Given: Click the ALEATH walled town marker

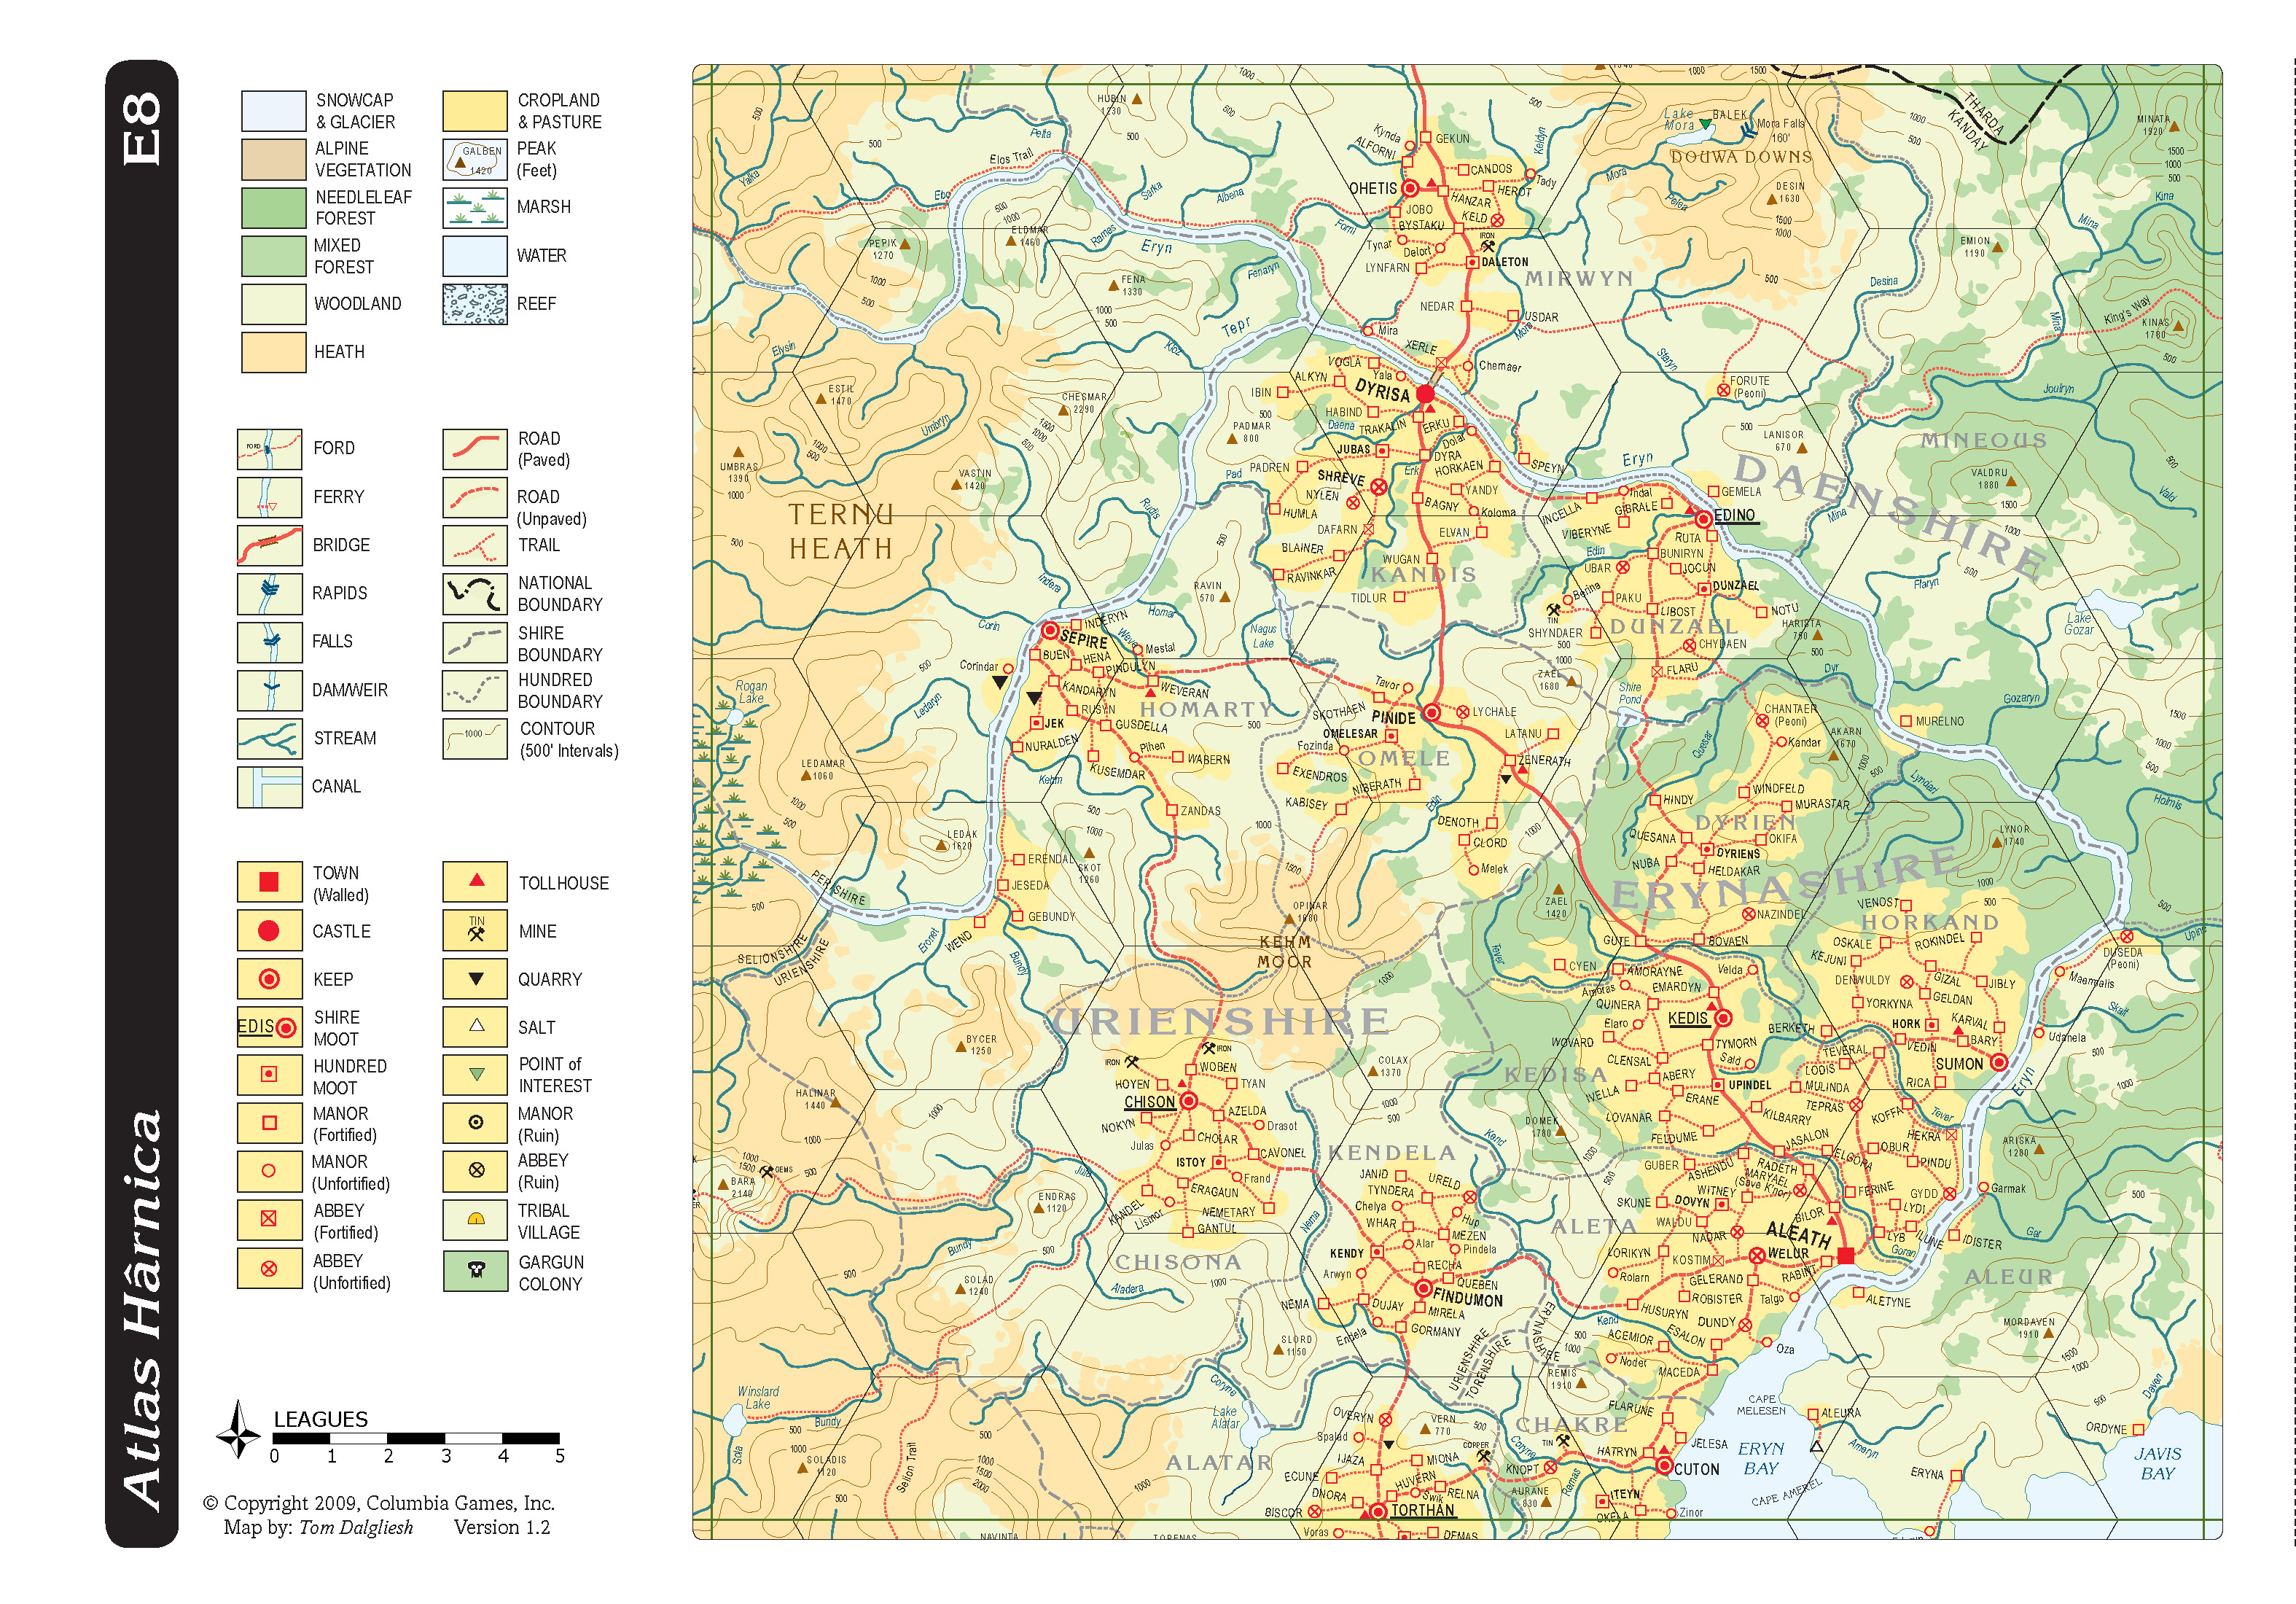Looking at the screenshot, I should click(x=1846, y=1256).
